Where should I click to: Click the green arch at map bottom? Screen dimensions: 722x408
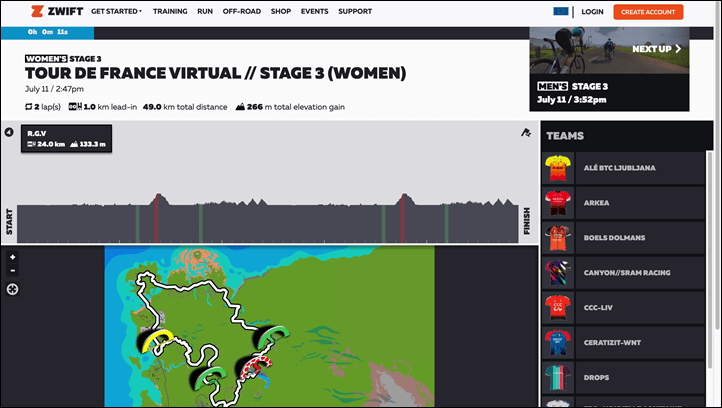[x=208, y=378]
